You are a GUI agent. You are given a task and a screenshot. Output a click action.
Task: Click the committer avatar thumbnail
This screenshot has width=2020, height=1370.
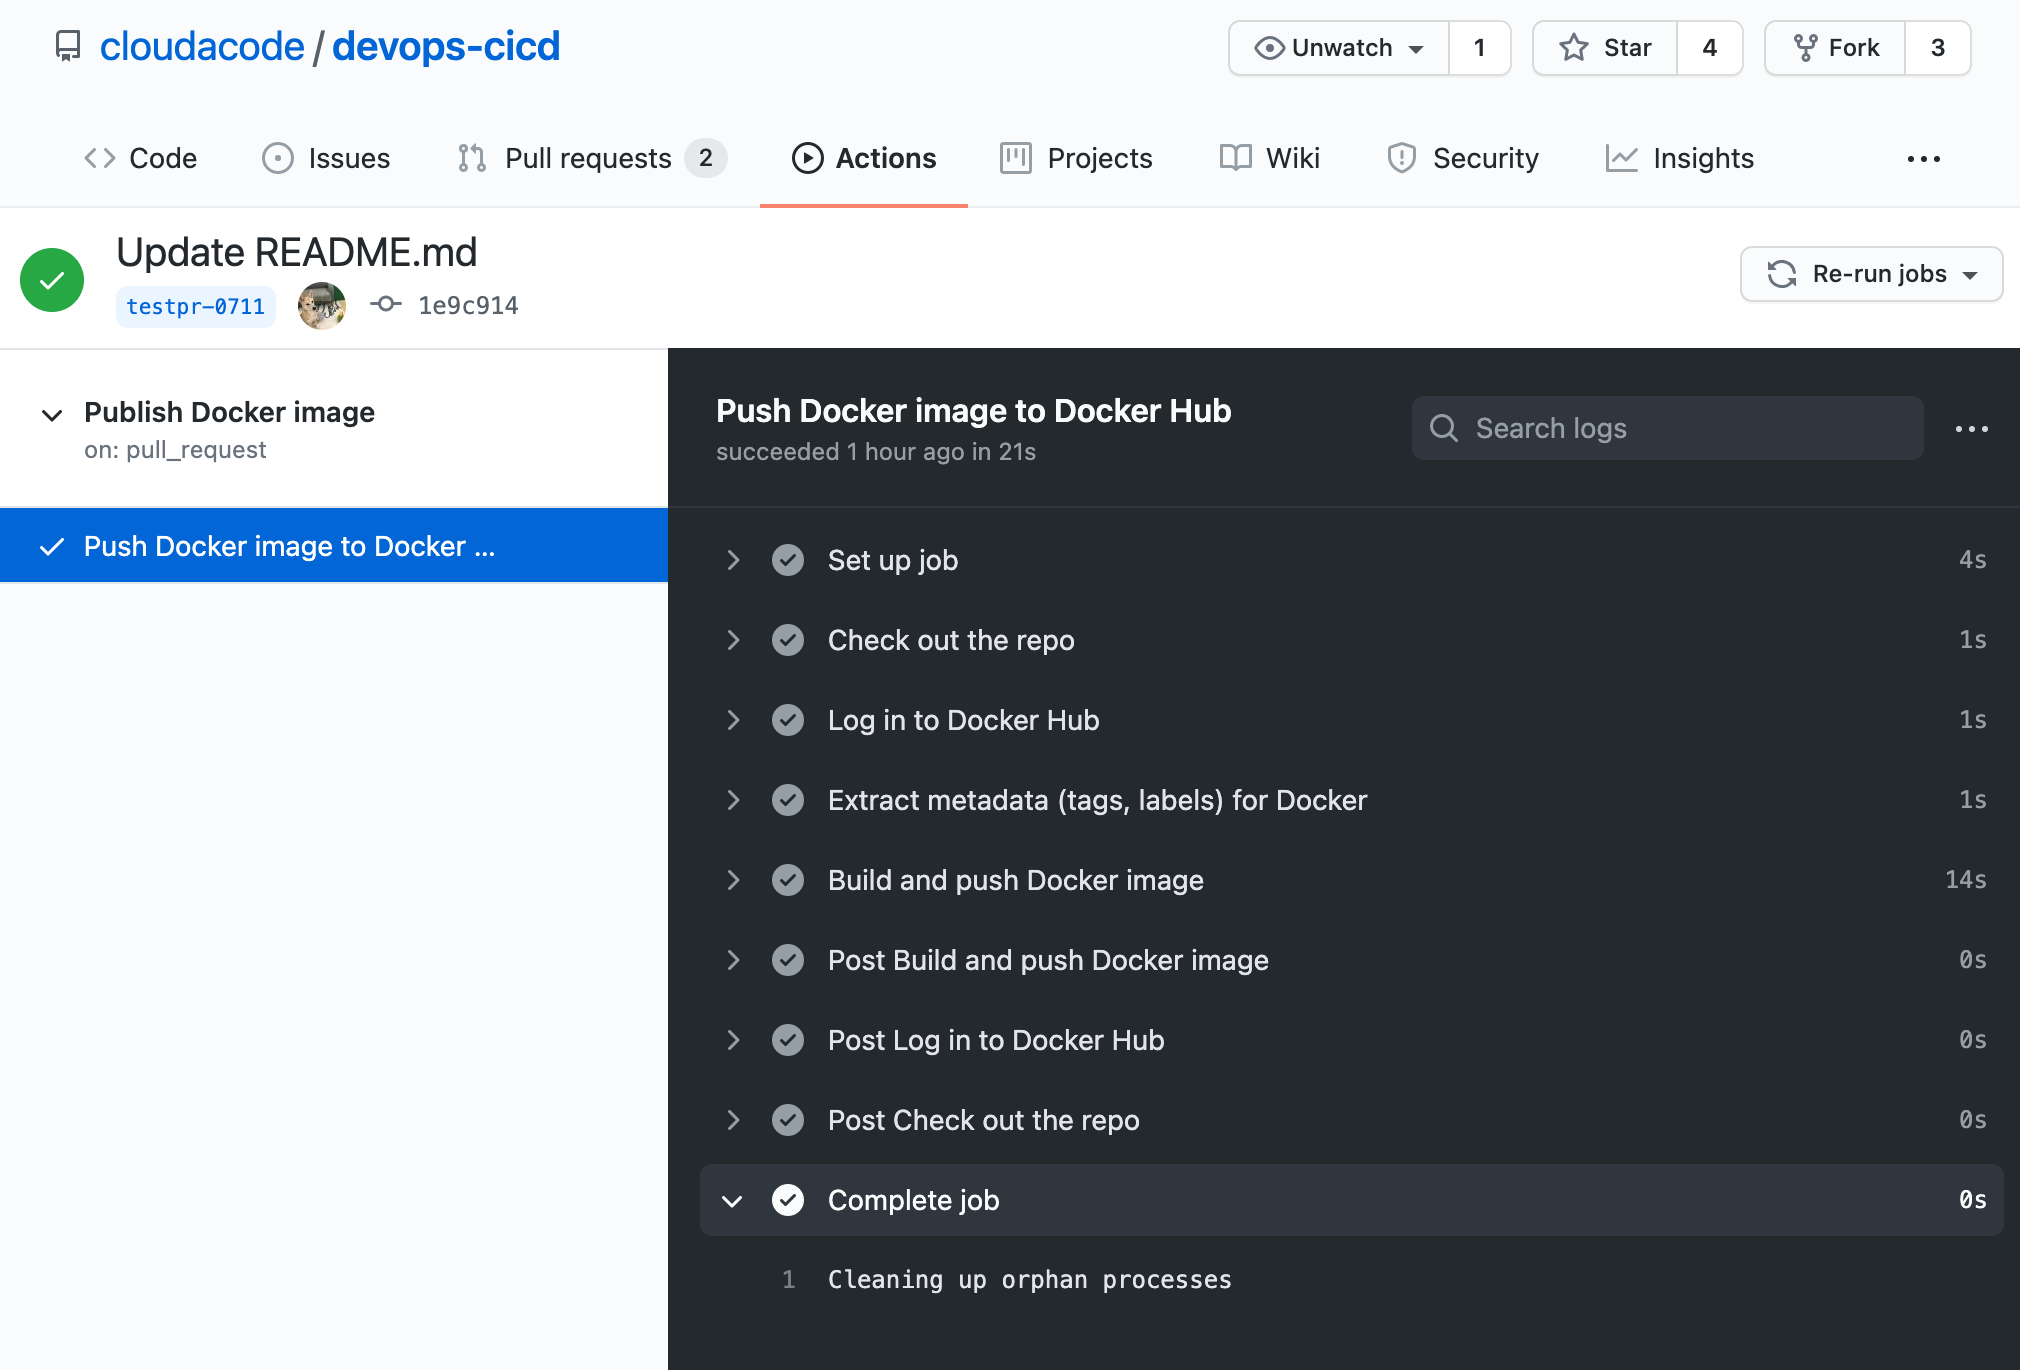click(x=322, y=306)
